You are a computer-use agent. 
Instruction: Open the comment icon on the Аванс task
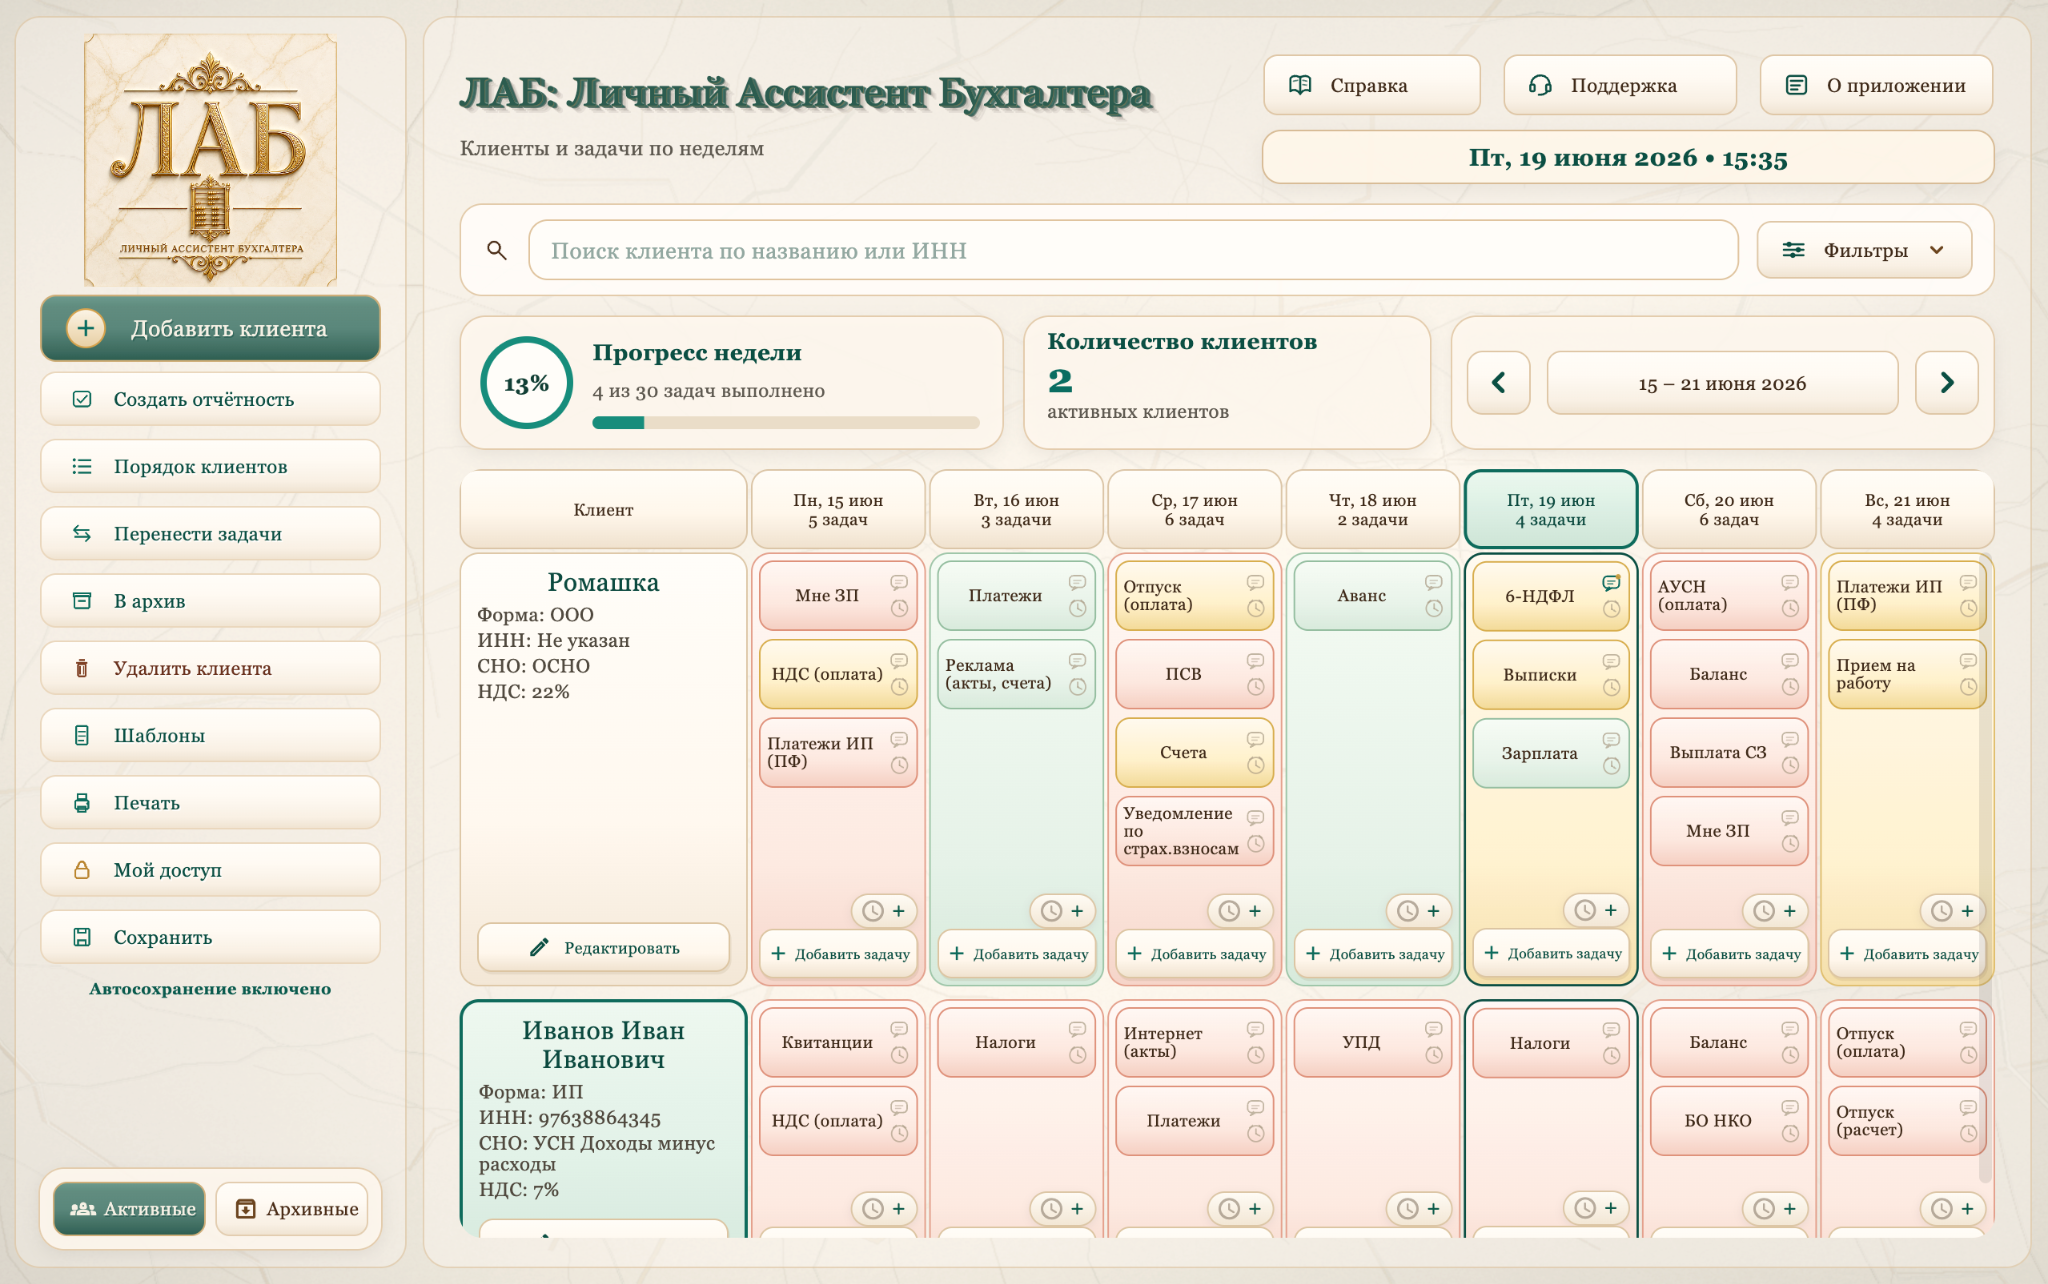pyautogui.click(x=1433, y=582)
